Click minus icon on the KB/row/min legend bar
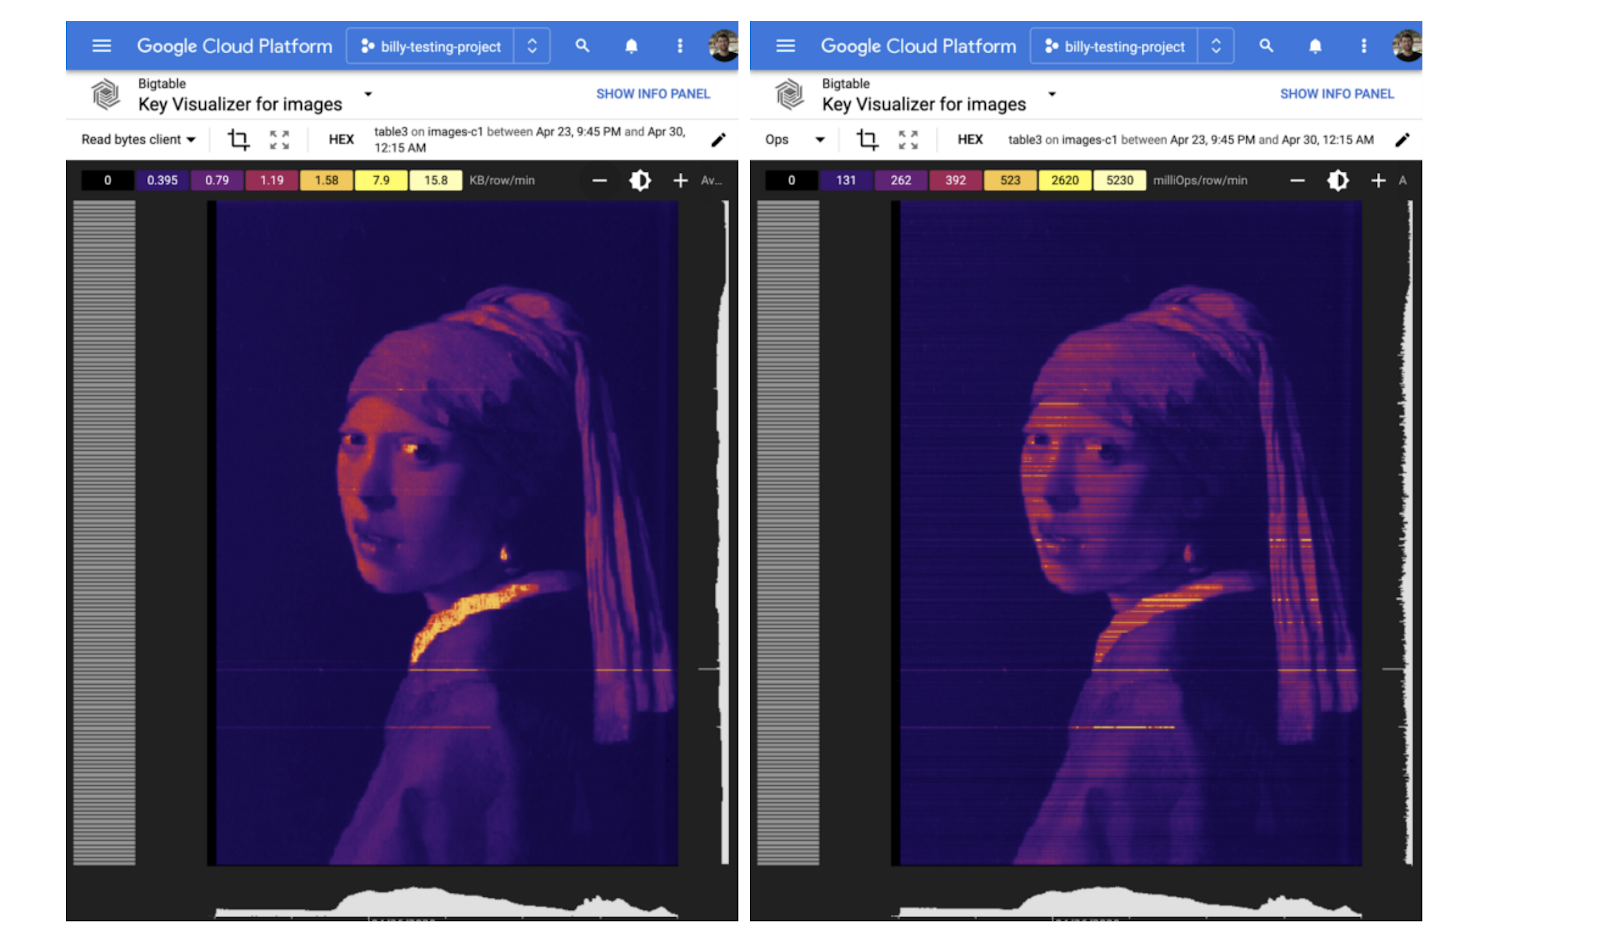Image resolution: width=1600 pixels, height=930 pixels. 600,181
